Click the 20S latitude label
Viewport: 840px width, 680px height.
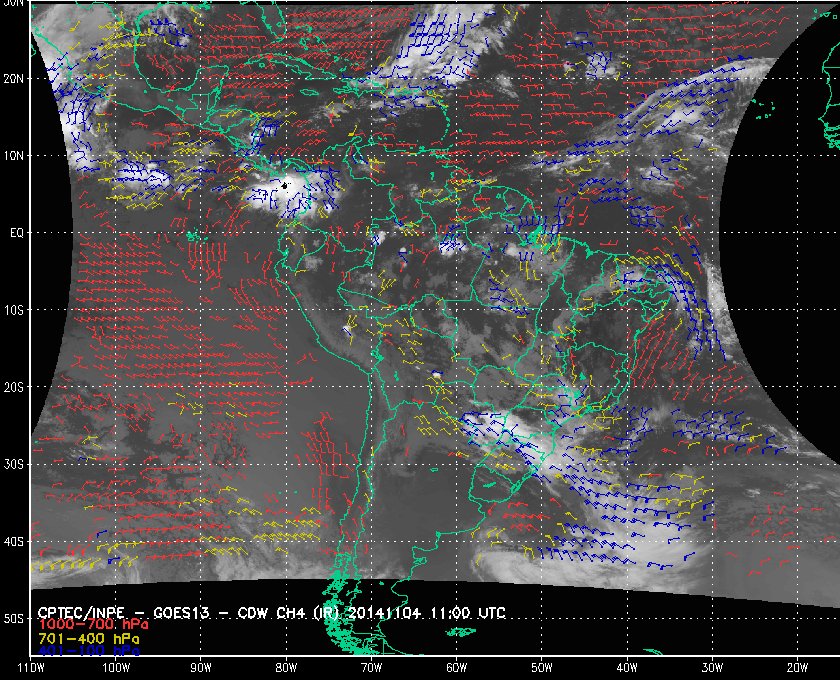pyautogui.click(x=14, y=387)
